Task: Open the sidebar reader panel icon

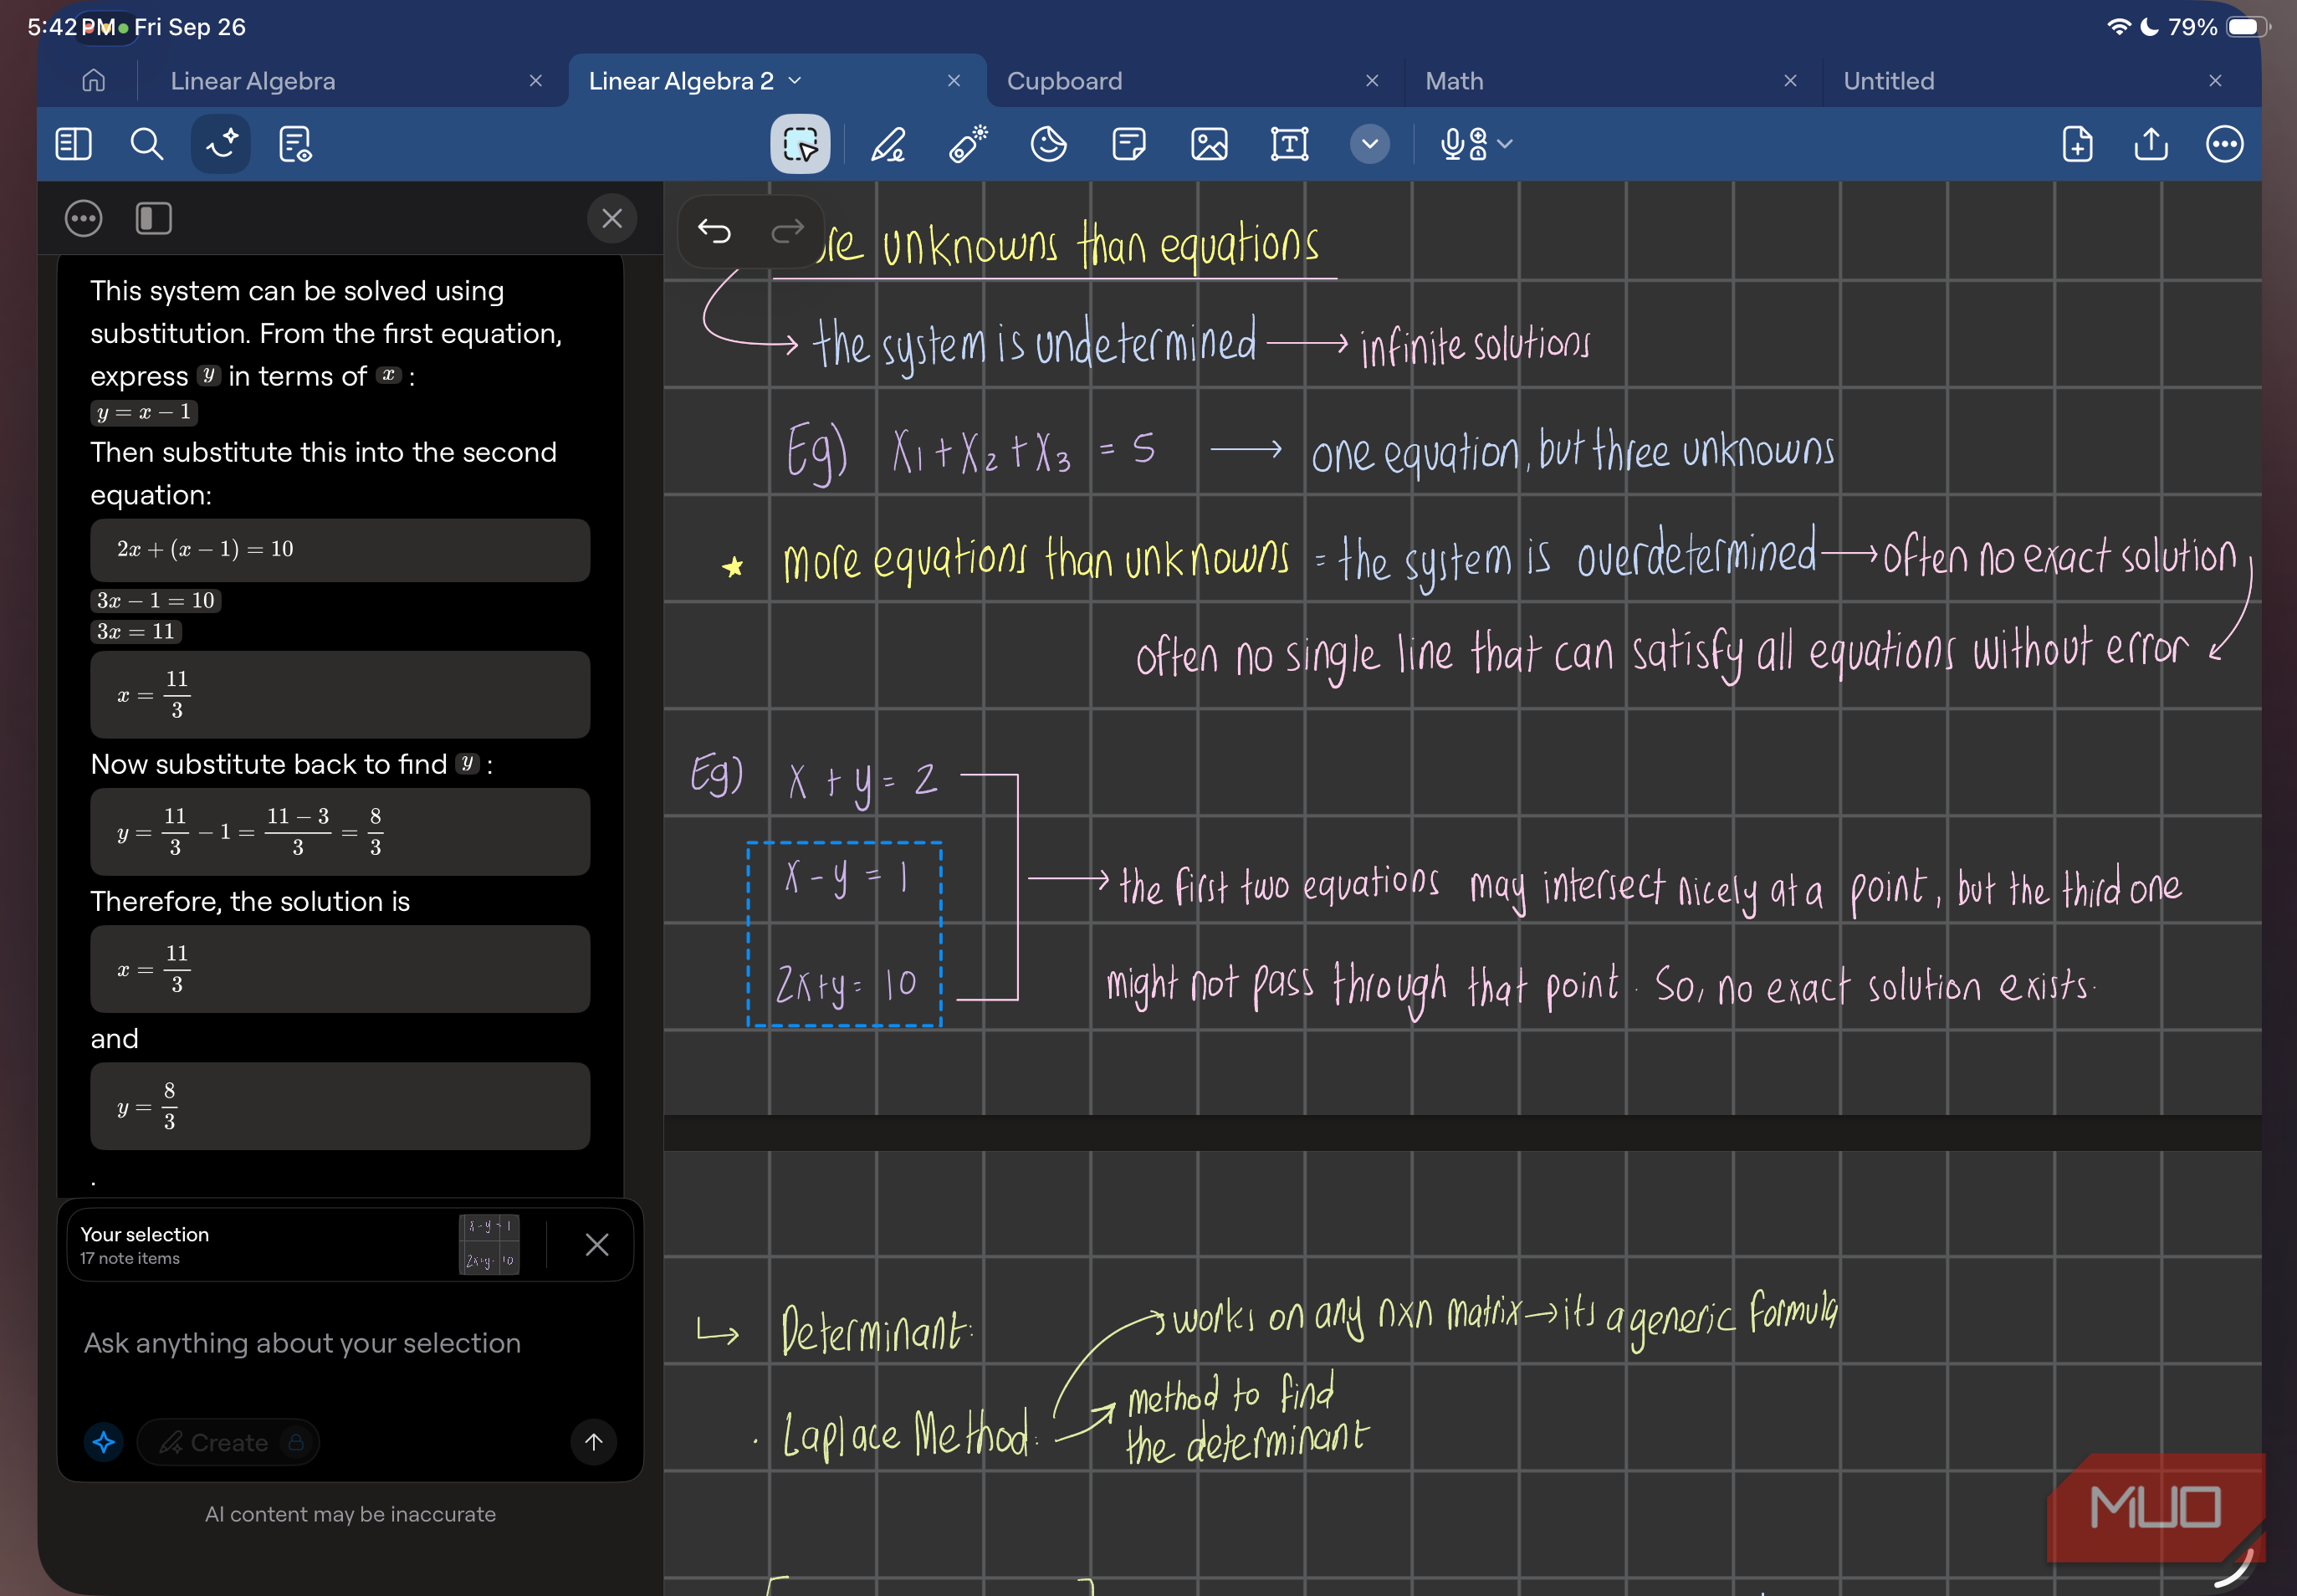Action: (x=73, y=144)
